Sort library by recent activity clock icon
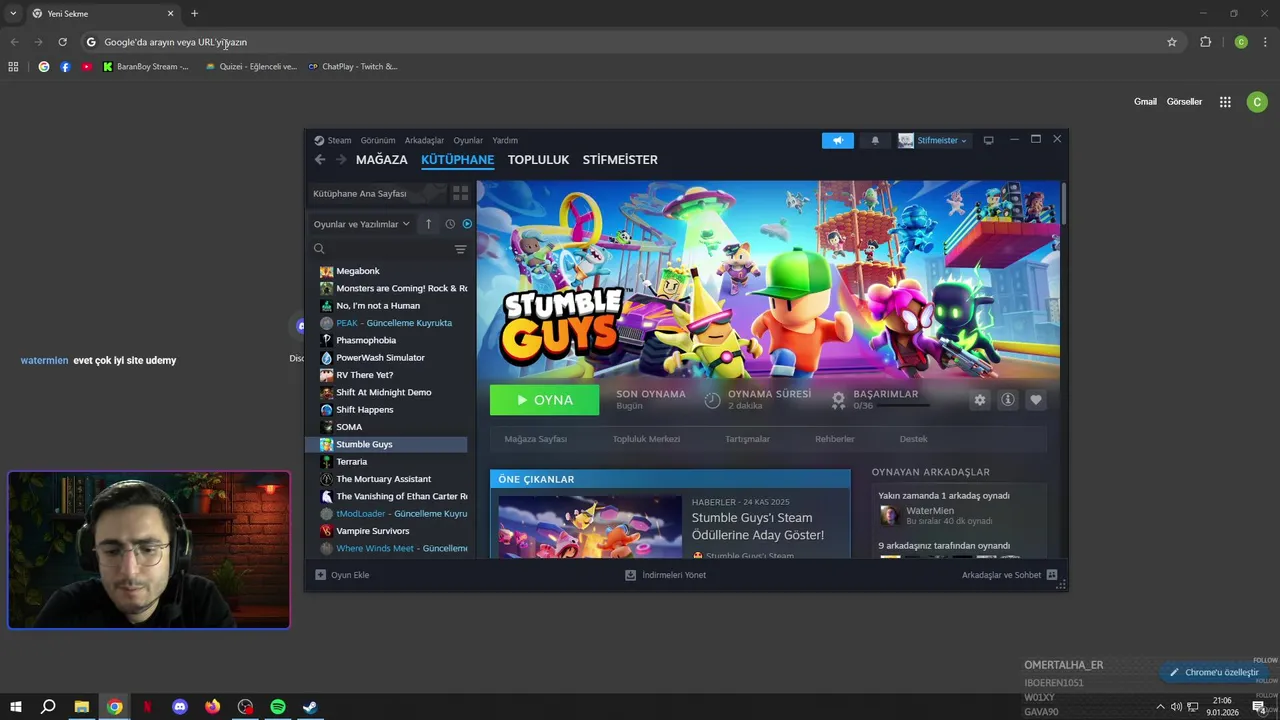This screenshot has height=720, width=1280. coord(450,224)
